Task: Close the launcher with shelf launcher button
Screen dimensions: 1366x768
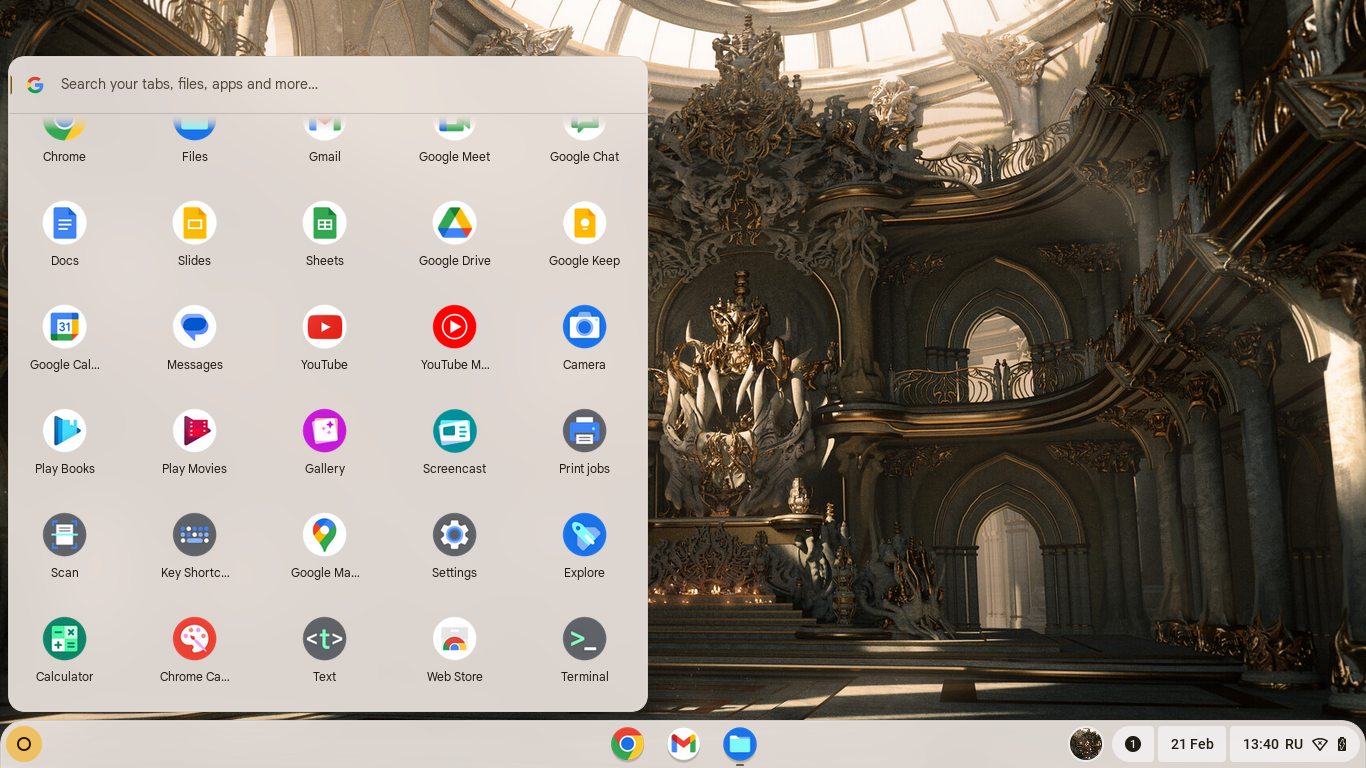Action: click(24, 744)
